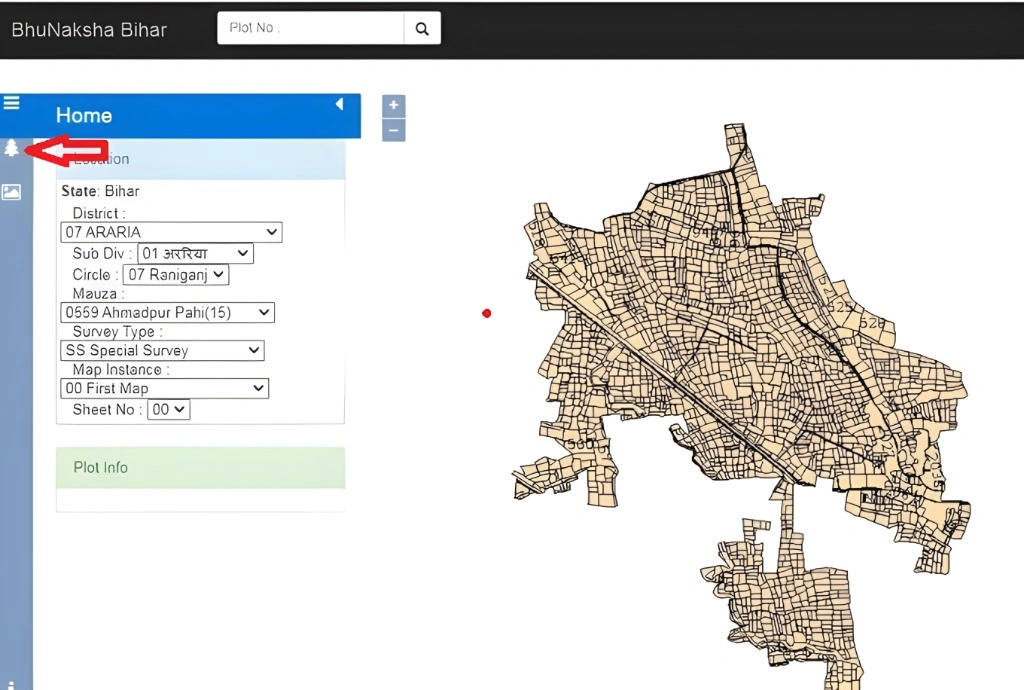Viewport: 1024px width, 690px height.
Task: Click the "Mauza :" label
Action: (98, 294)
